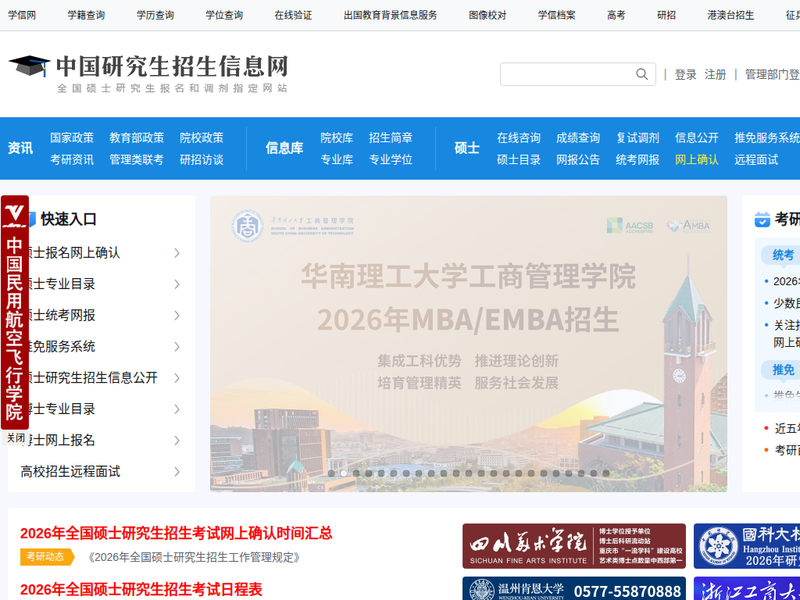Click the 快速入口 bookmark icon
This screenshot has height=600, width=800.
(31, 219)
